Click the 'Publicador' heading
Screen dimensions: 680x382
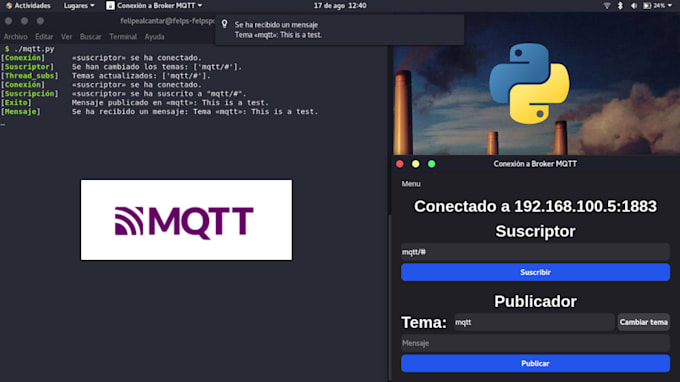[535, 301]
